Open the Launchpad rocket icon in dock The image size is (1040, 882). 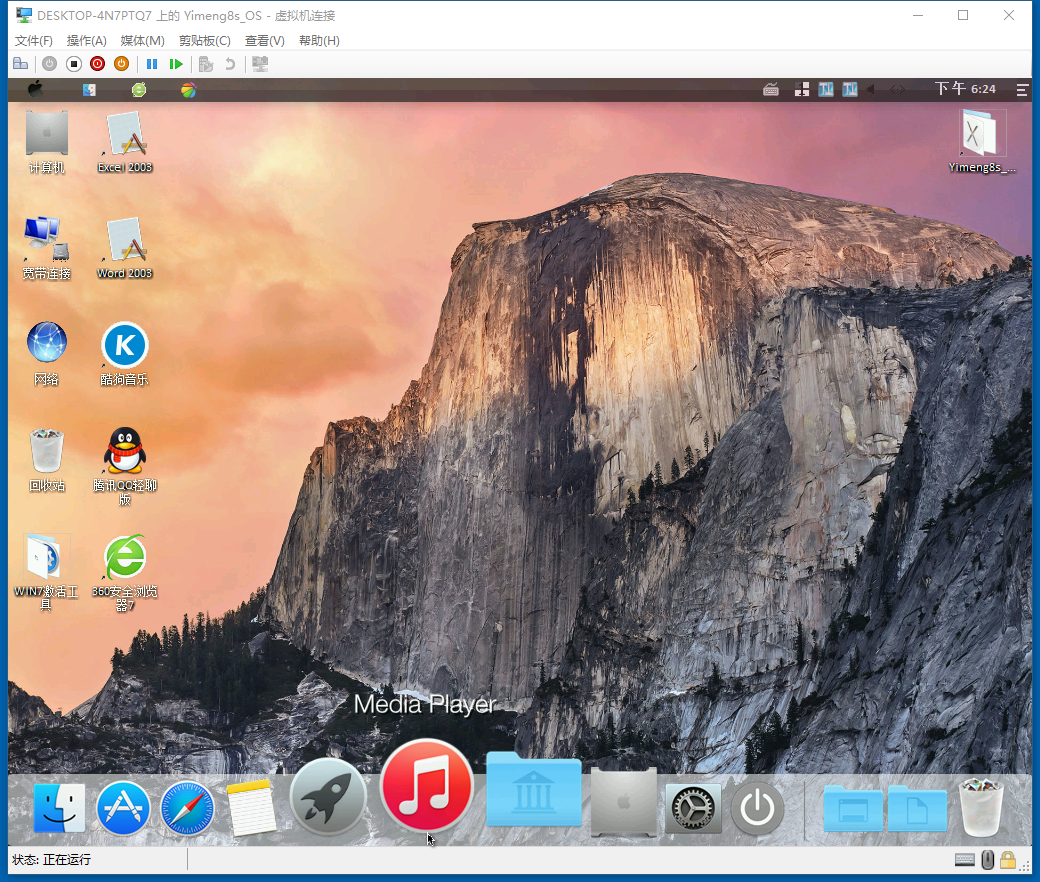[328, 798]
